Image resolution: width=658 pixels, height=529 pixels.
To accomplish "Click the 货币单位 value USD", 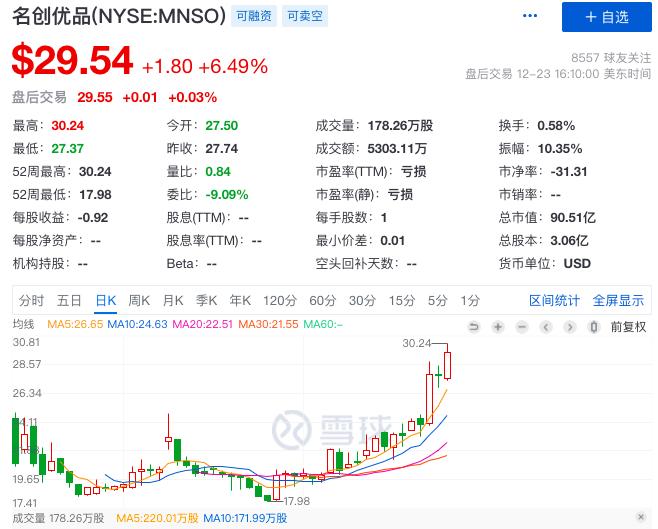I will coord(577,263).
